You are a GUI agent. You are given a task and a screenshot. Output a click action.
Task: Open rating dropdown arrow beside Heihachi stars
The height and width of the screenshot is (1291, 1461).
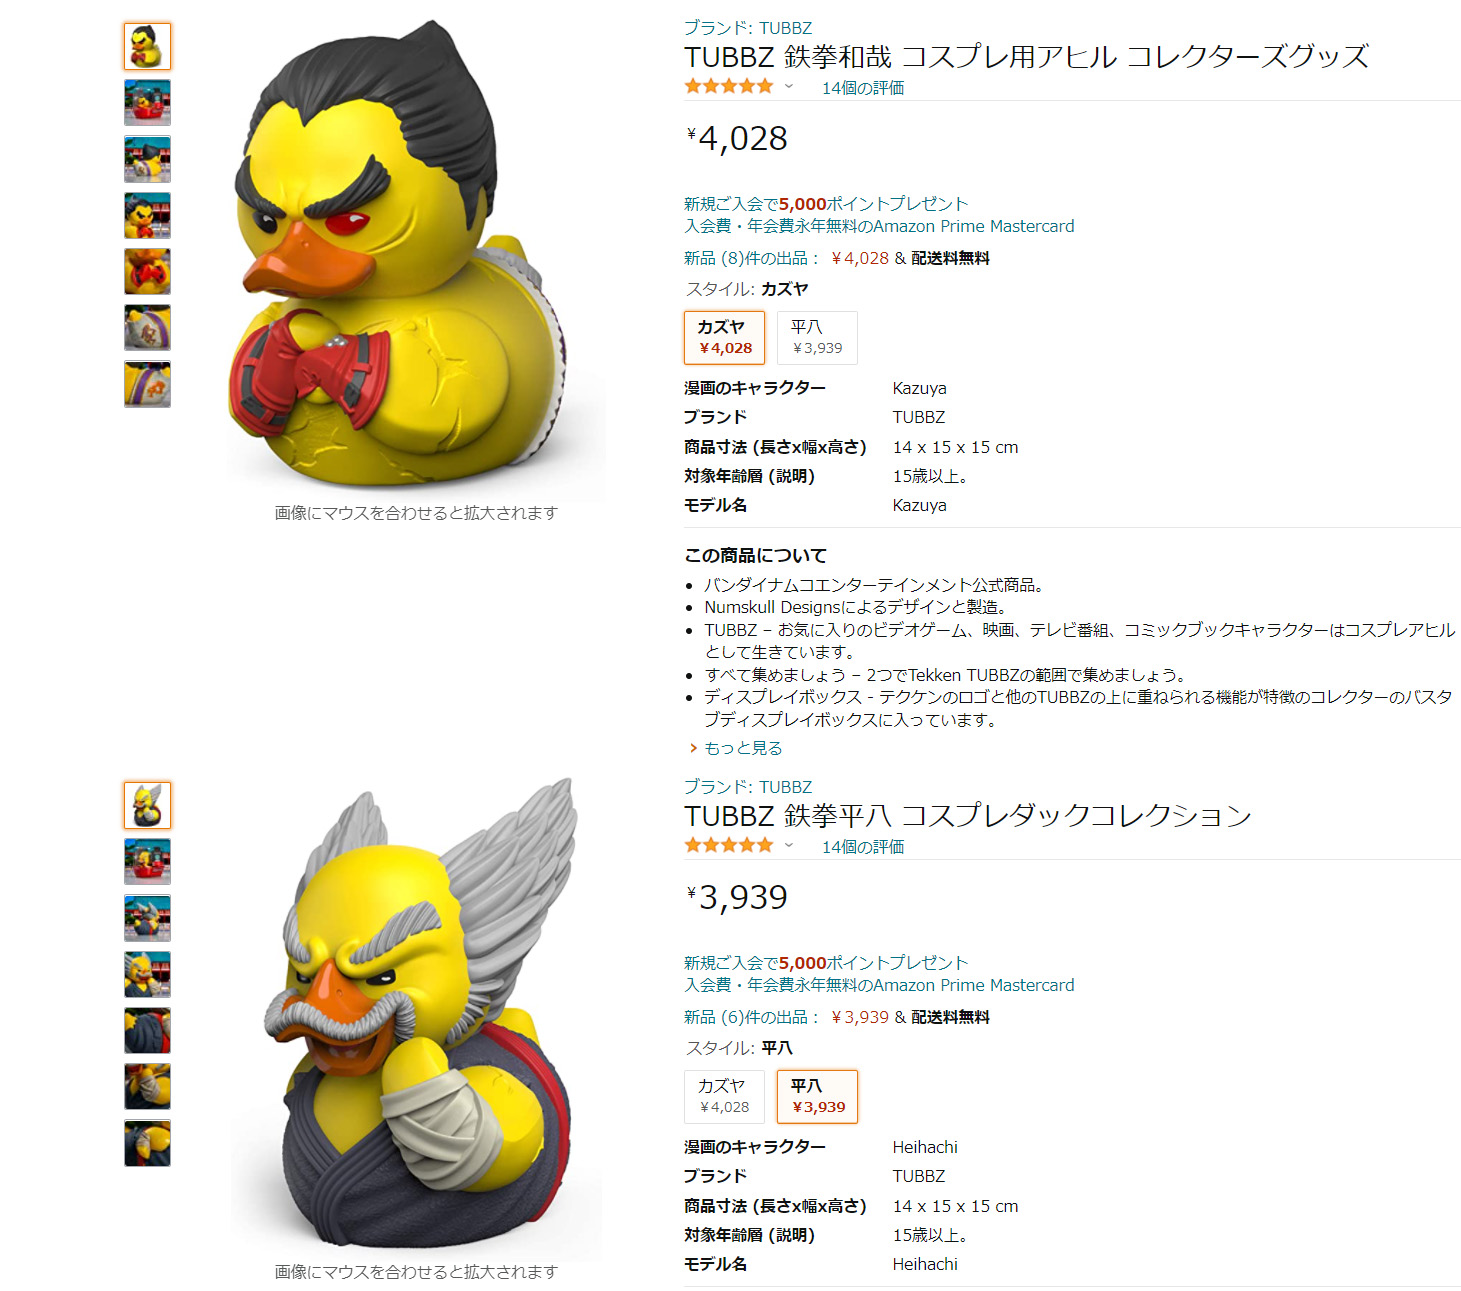[x=789, y=846]
